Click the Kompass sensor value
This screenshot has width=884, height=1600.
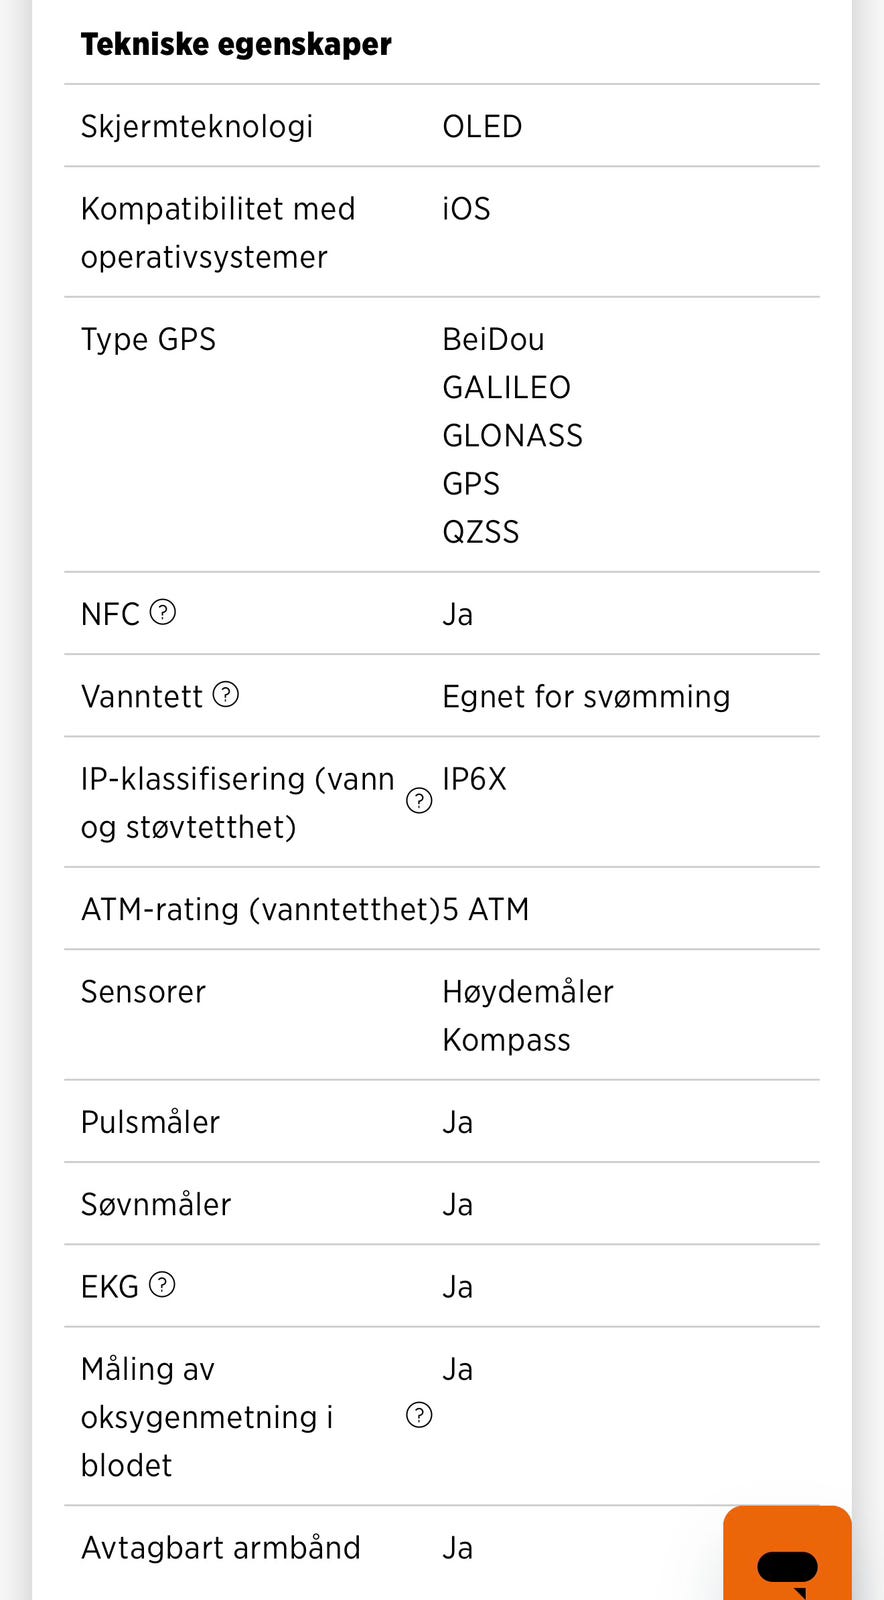pos(506,1039)
